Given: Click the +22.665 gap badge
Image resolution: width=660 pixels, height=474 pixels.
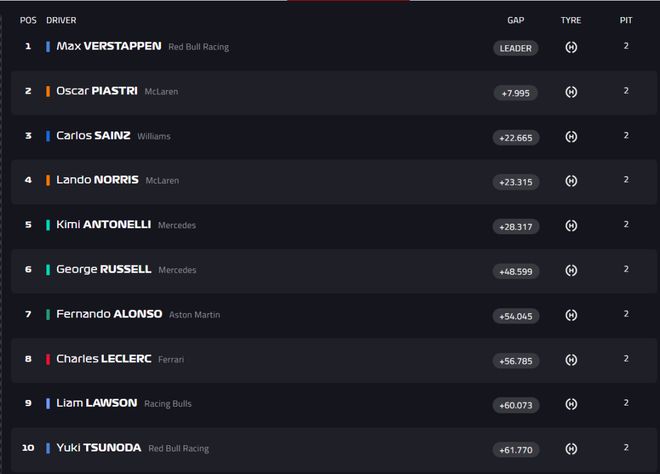Looking at the screenshot, I should 515,137.
